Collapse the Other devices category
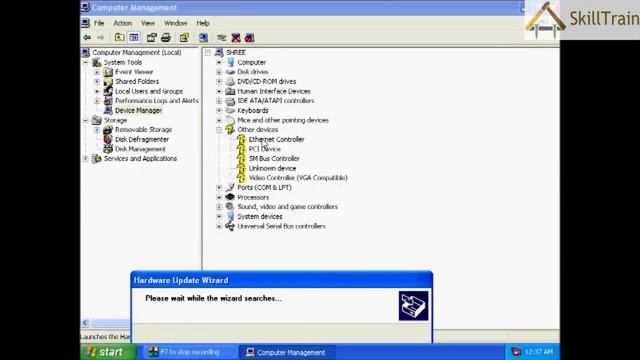Viewport: 640px width, 360px height. (219, 130)
